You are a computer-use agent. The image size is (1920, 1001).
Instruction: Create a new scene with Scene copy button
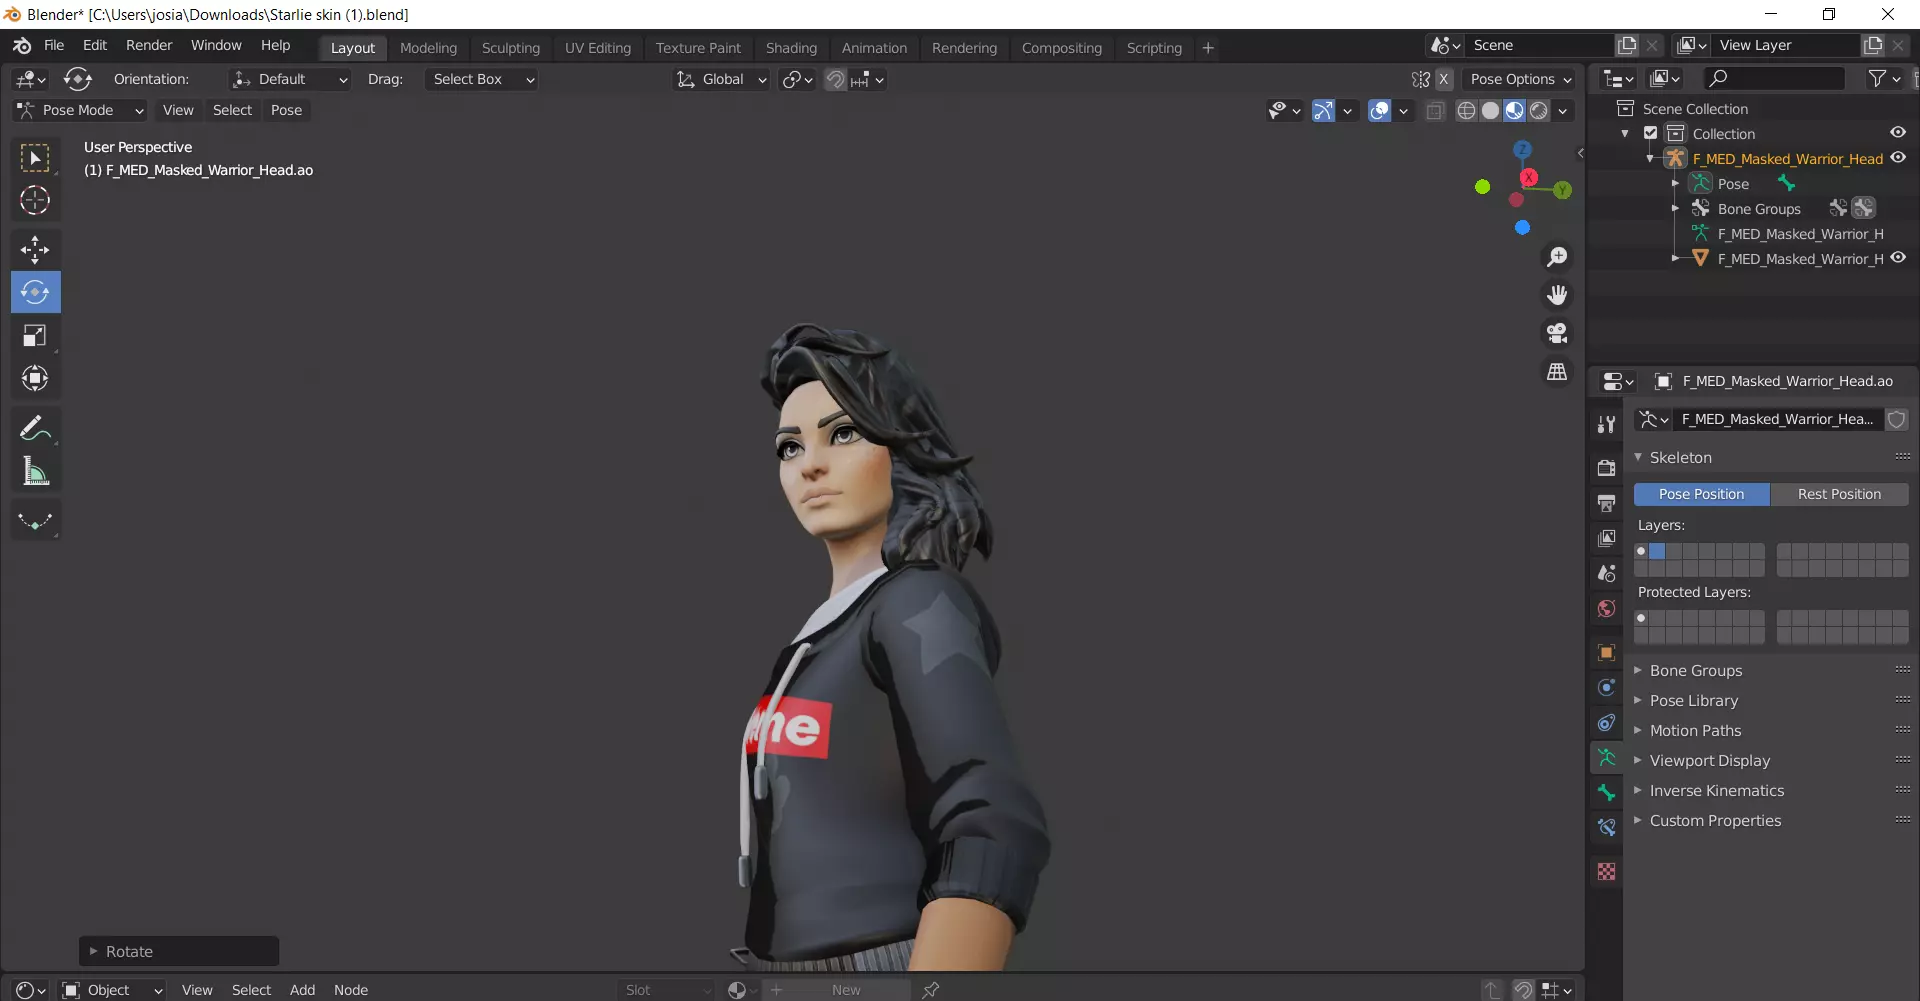click(x=1627, y=45)
